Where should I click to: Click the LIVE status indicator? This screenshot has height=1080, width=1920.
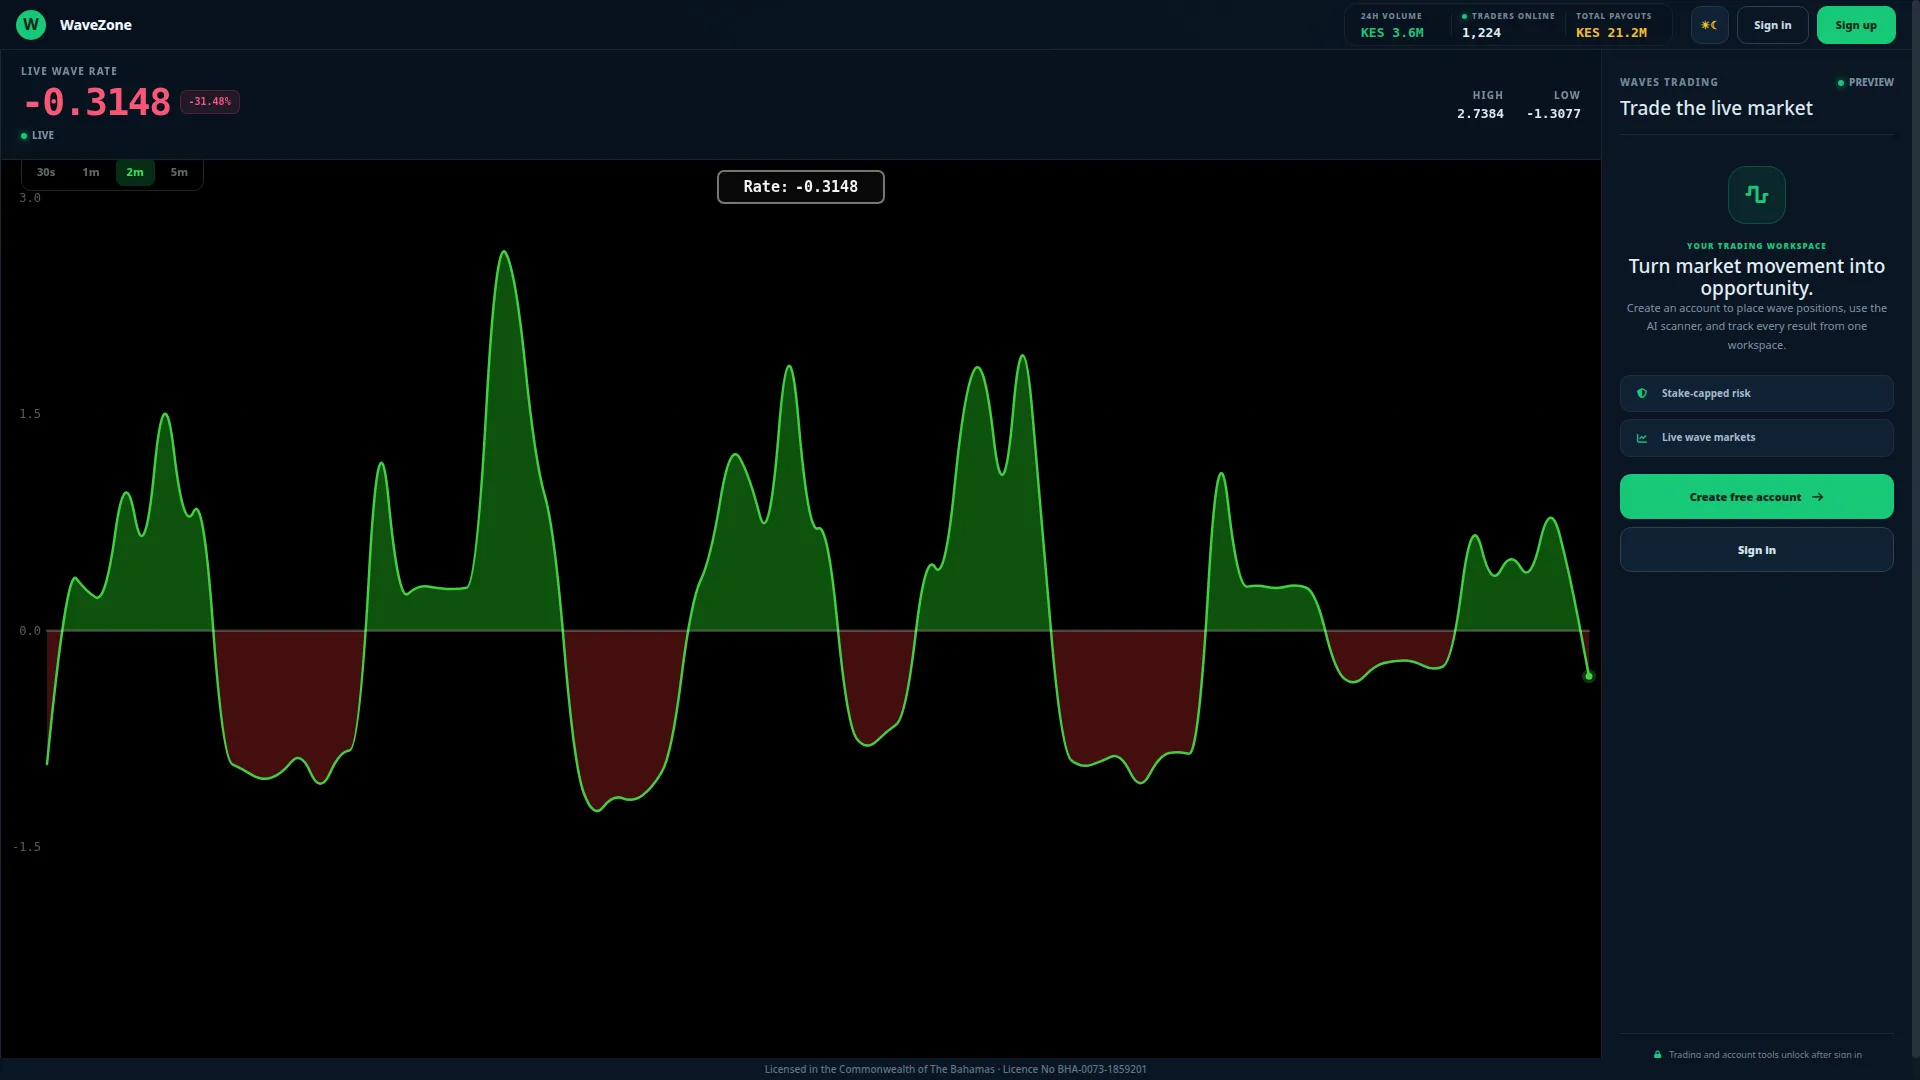(38, 136)
